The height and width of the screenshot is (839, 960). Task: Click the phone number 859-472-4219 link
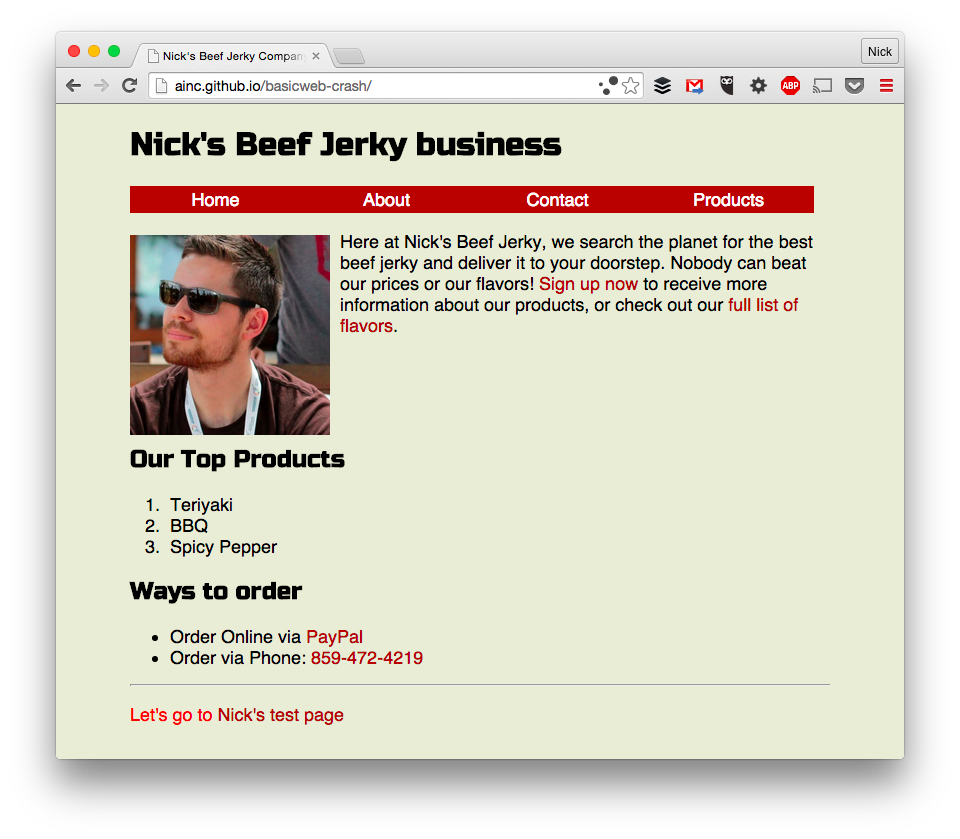[367, 658]
